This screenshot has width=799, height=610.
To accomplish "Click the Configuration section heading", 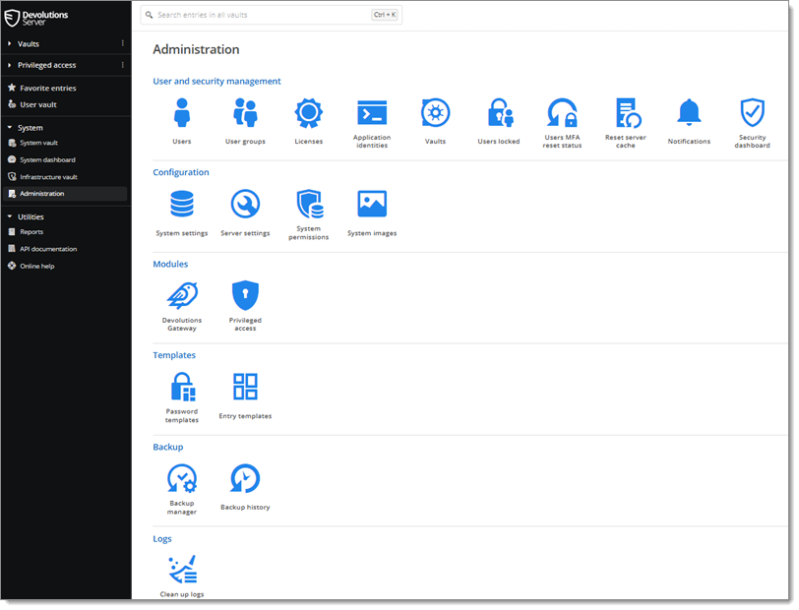I will coord(181,172).
